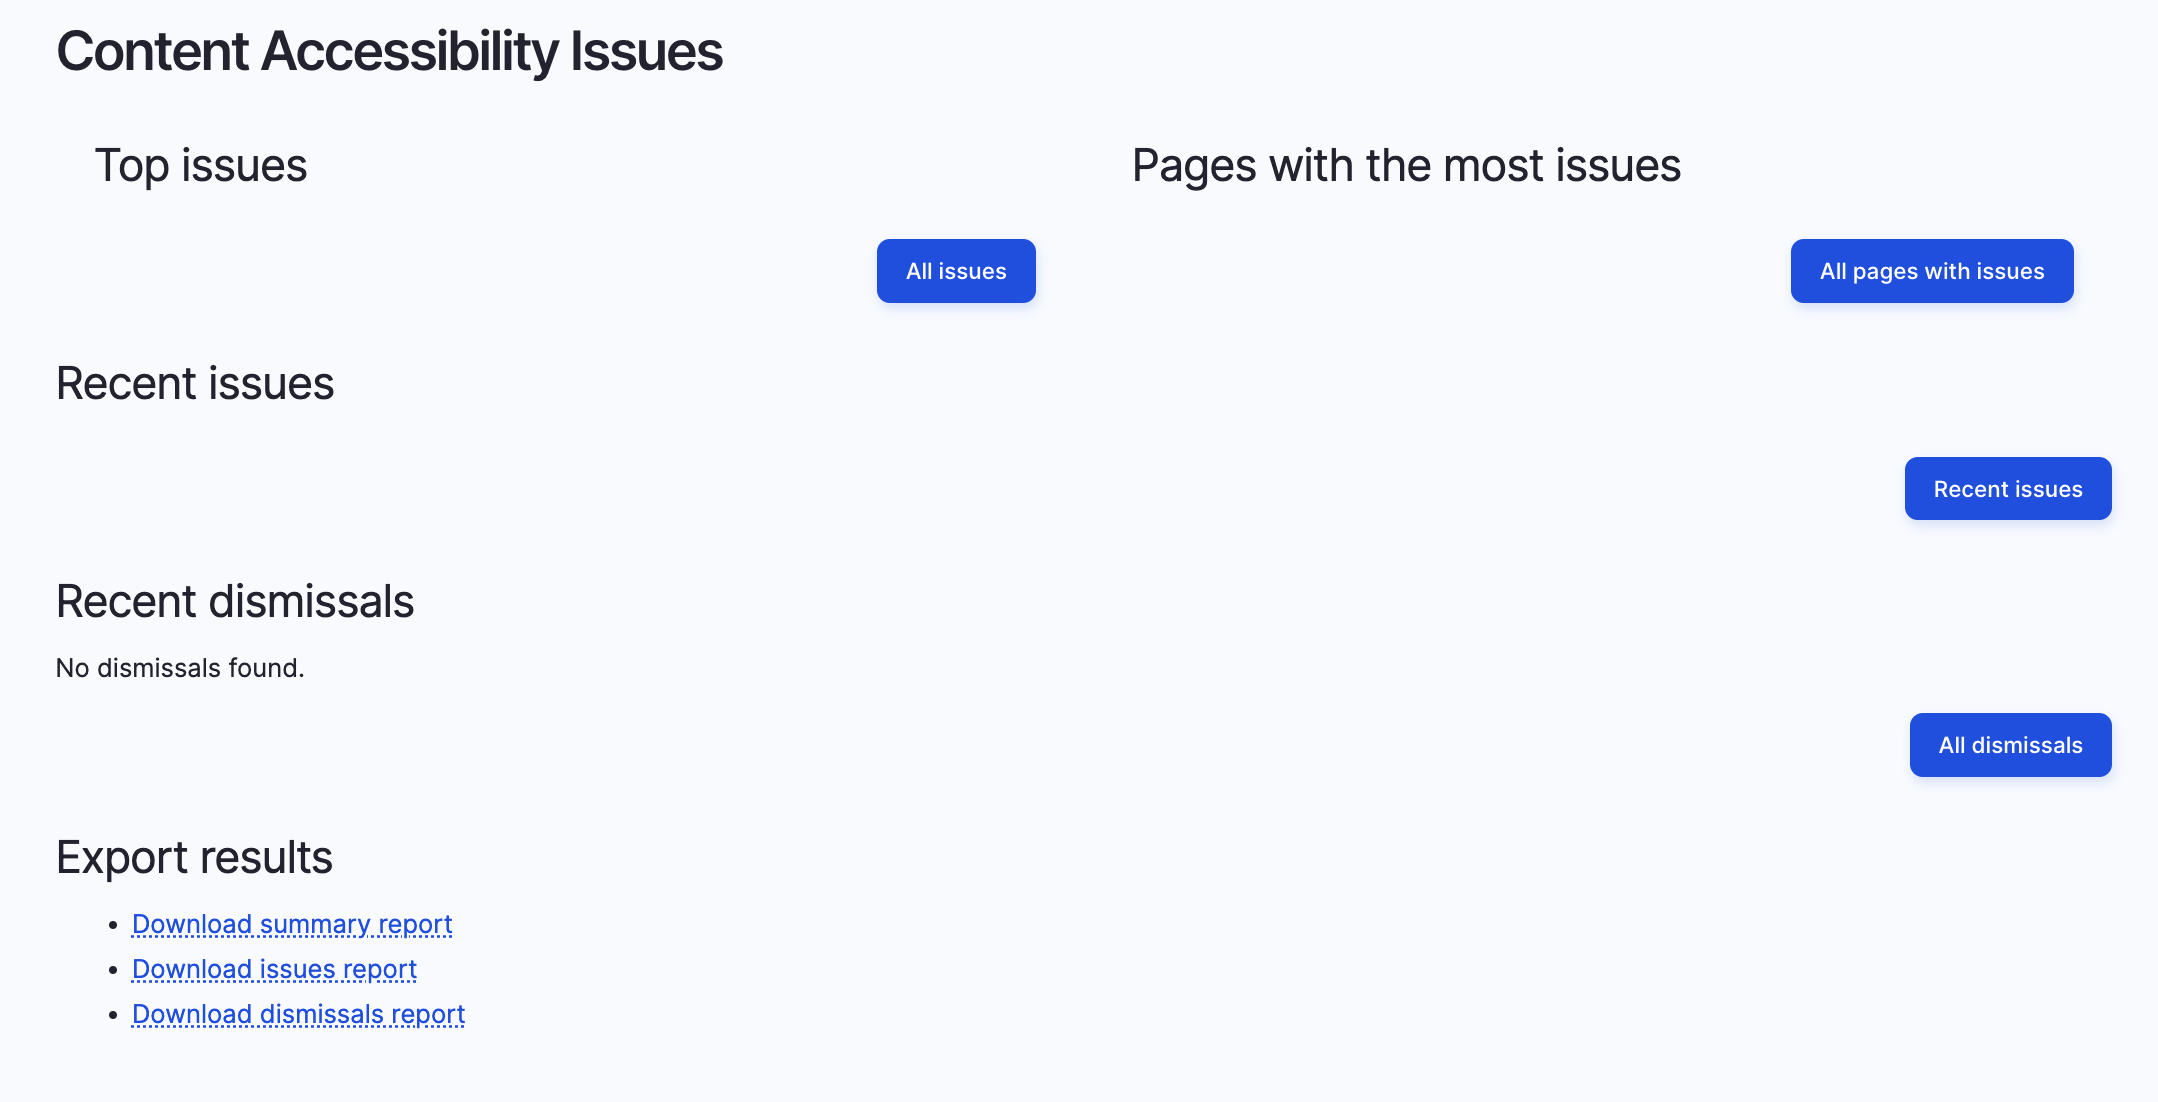Select the Top issues heading
The width and height of the screenshot is (2158, 1102).
201,165
